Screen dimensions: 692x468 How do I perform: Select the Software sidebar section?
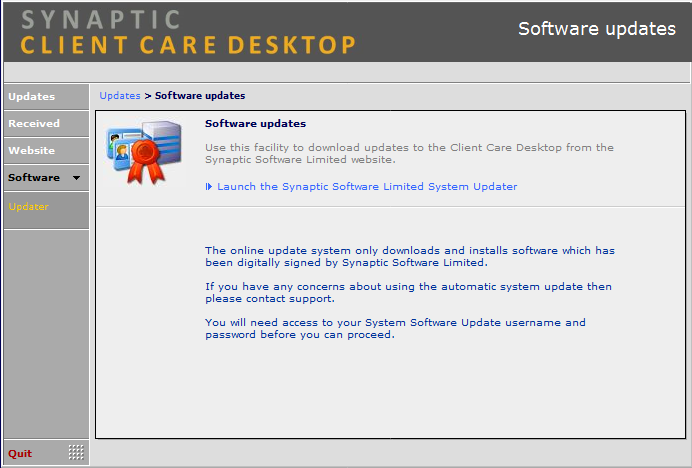tap(46, 177)
